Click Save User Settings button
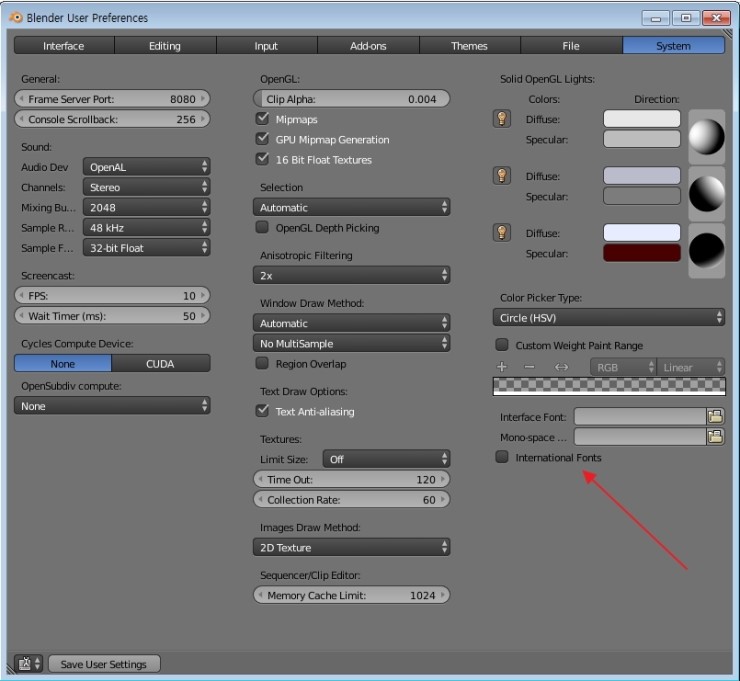Screen dimensions: 740x681 tap(104, 664)
